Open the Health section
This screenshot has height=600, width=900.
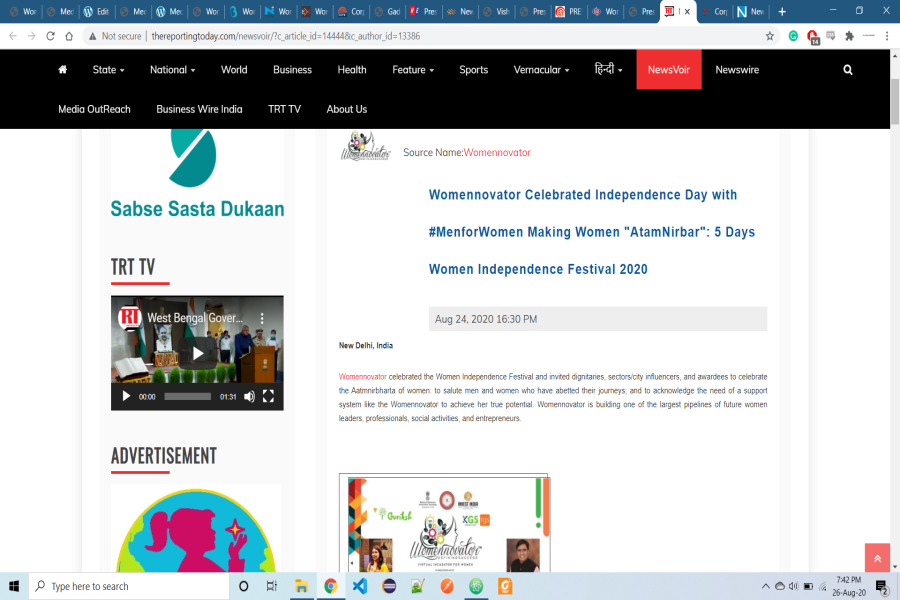pos(352,70)
